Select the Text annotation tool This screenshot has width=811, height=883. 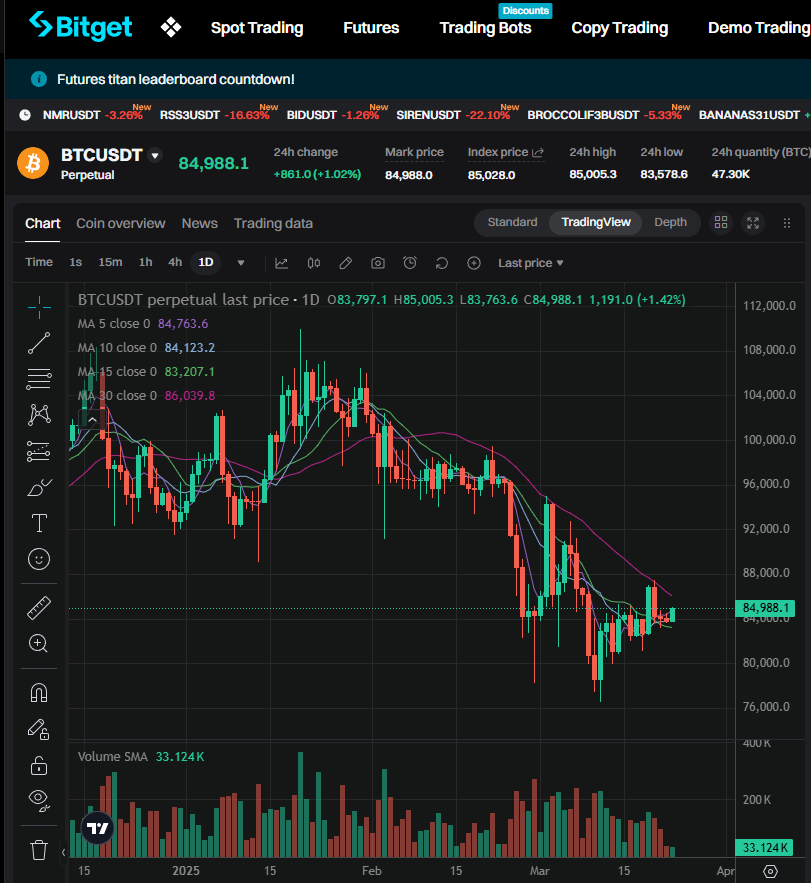click(x=39, y=523)
